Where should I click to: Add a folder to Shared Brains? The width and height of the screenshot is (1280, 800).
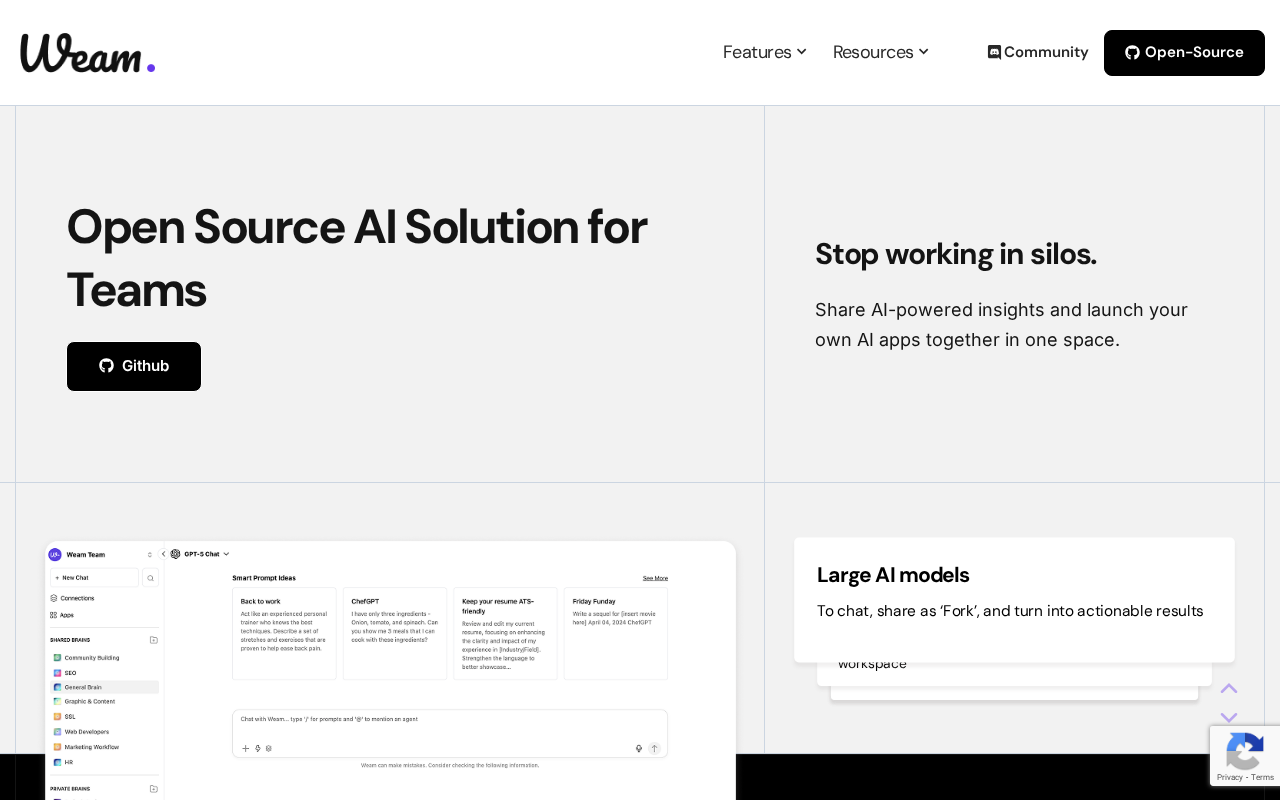click(x=154, y=640)
